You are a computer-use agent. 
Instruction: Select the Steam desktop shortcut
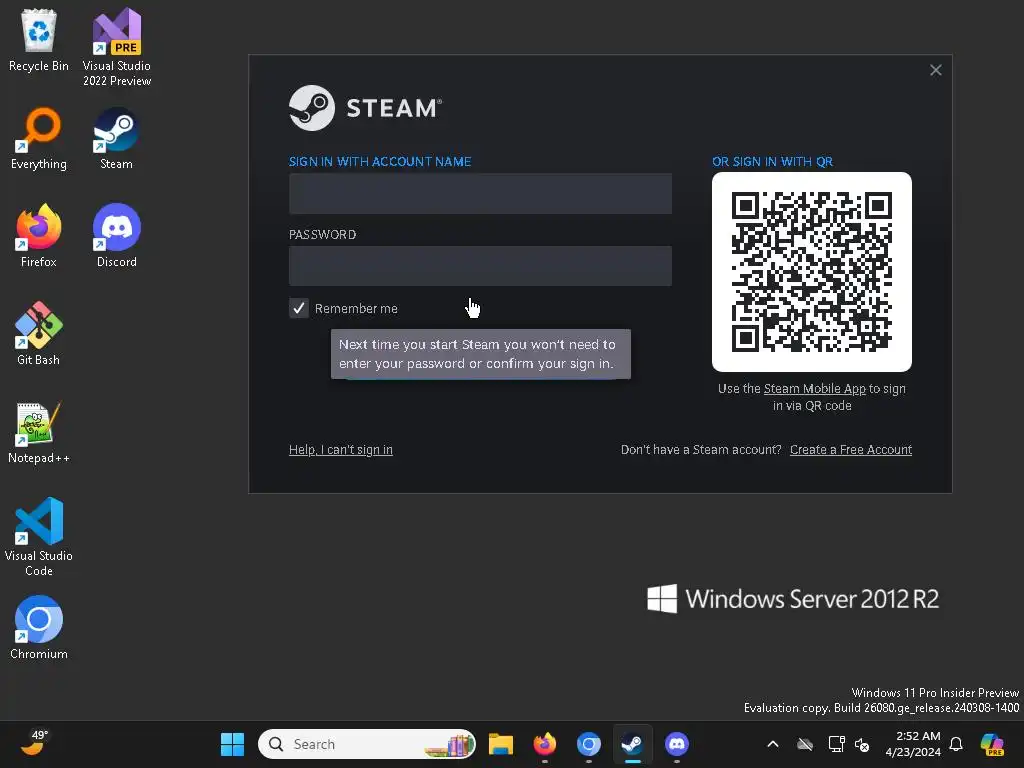click(x=116, y=138)
